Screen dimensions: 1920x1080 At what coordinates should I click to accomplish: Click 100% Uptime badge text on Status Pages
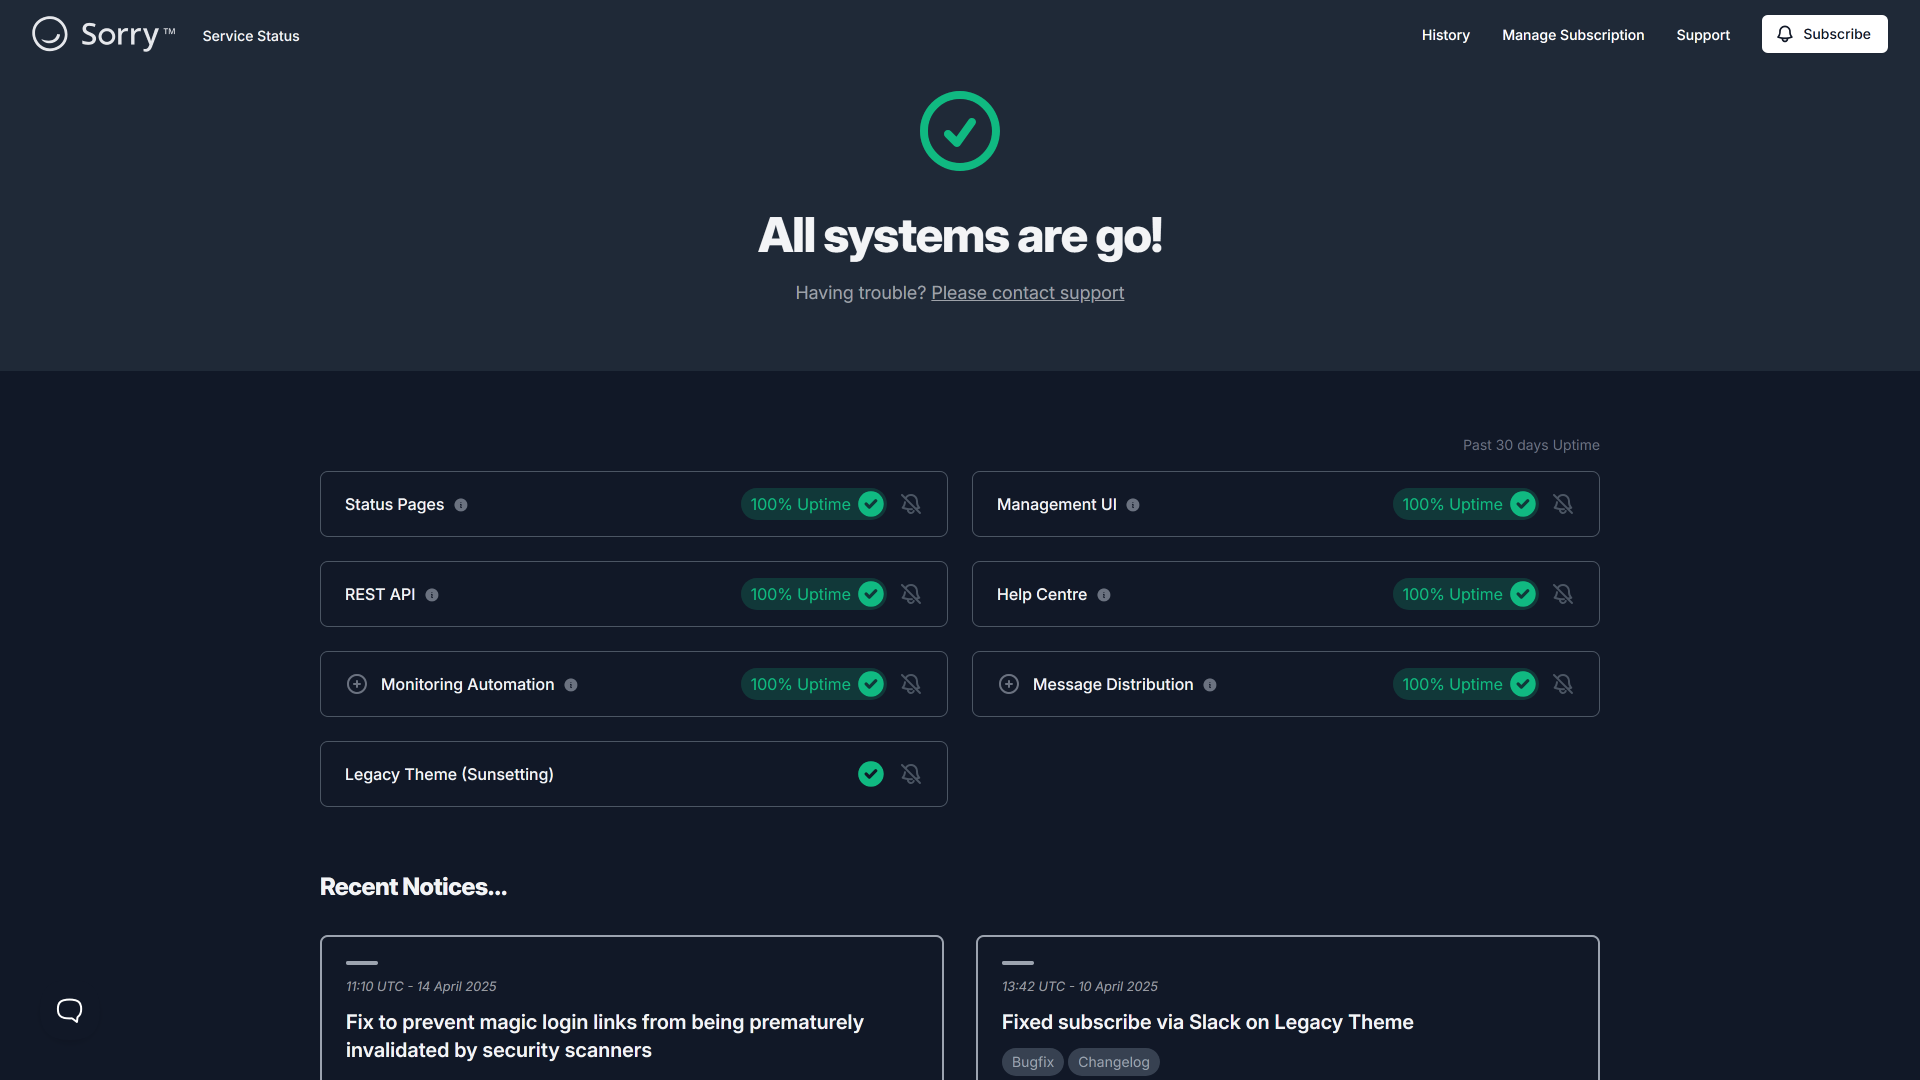coord(800,505)
